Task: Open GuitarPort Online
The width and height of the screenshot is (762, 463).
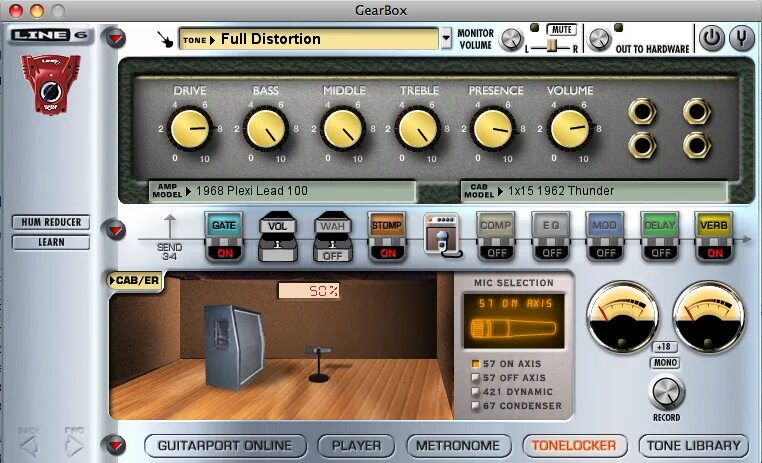Action: point(225,446)
